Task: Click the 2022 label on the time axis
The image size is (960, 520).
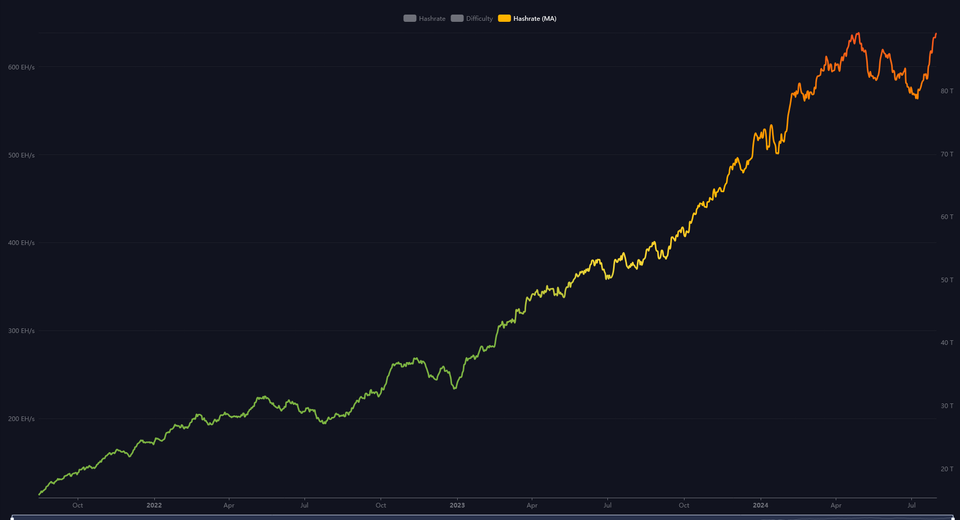Action: pos(154,505)
